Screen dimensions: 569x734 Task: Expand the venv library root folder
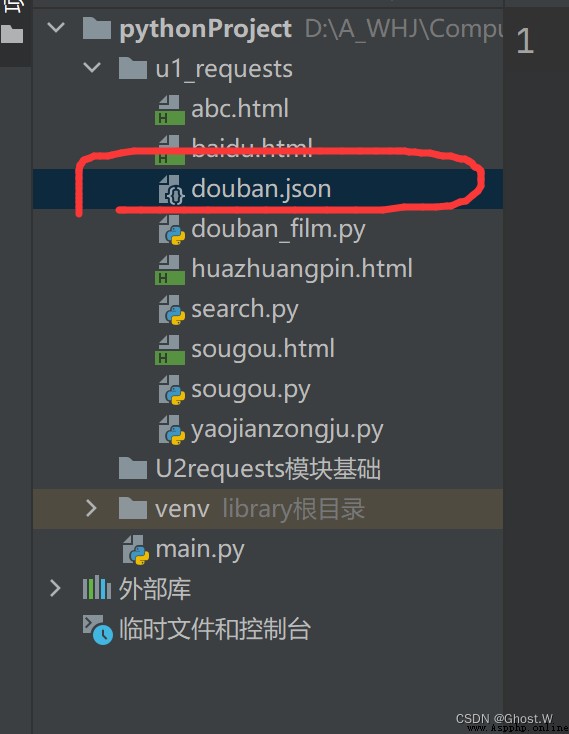click(x=91, y=508)
